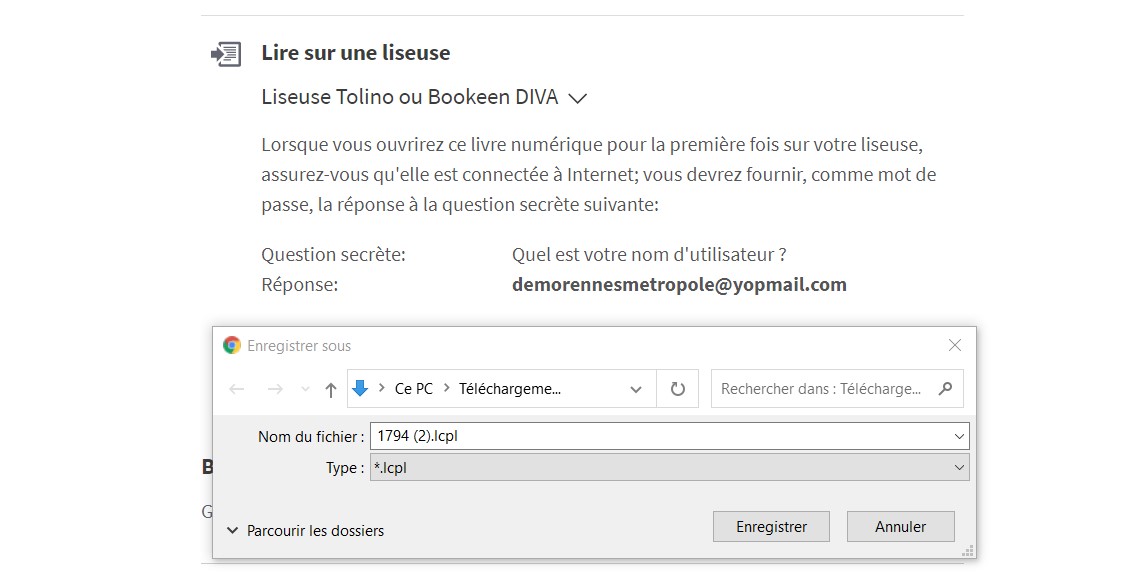Viewport: 1125px width, 582px height.
Task: Click the send-to-e-reader icon beside the heading
Action: [226, 54]
